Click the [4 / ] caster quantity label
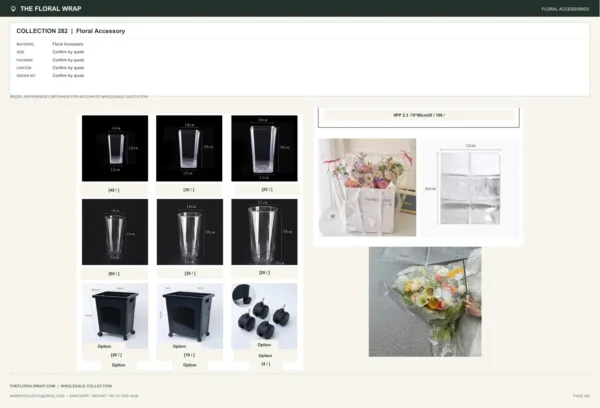The height and width of the screenshot is (408, 600). (x=266, y=364)
